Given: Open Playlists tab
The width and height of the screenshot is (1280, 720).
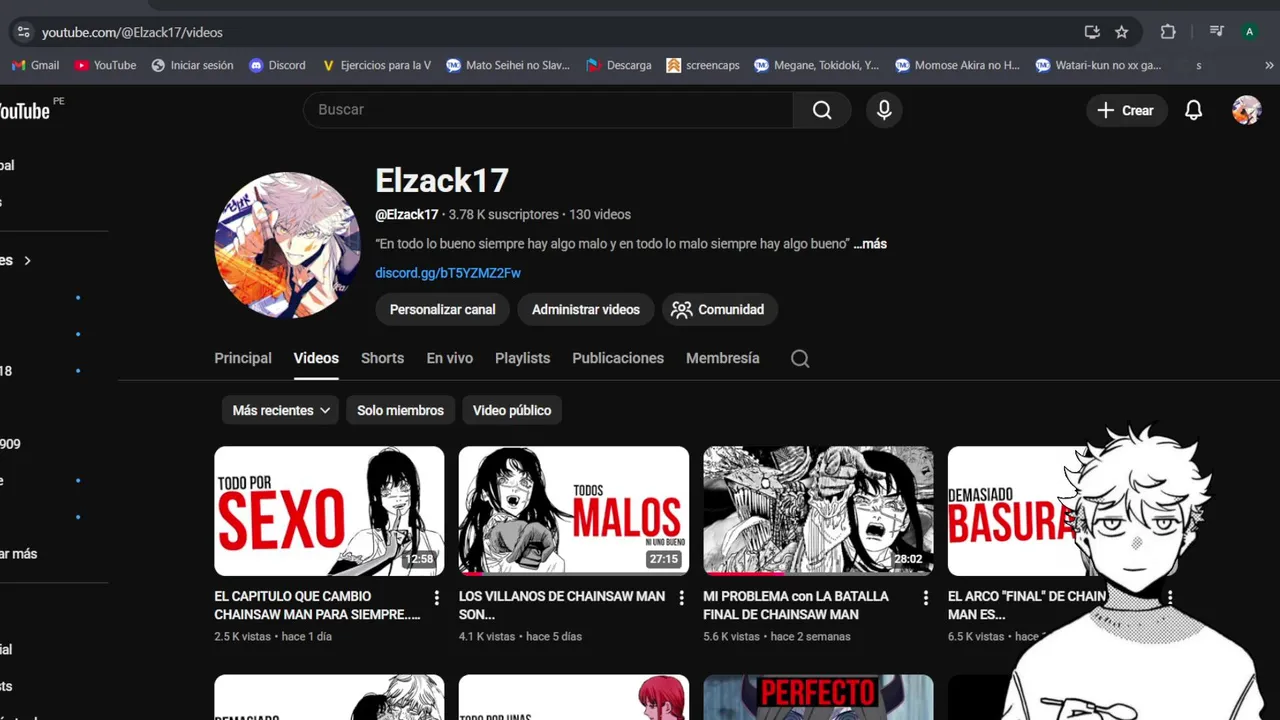Looking at the screenshot, I should point(522,358).
